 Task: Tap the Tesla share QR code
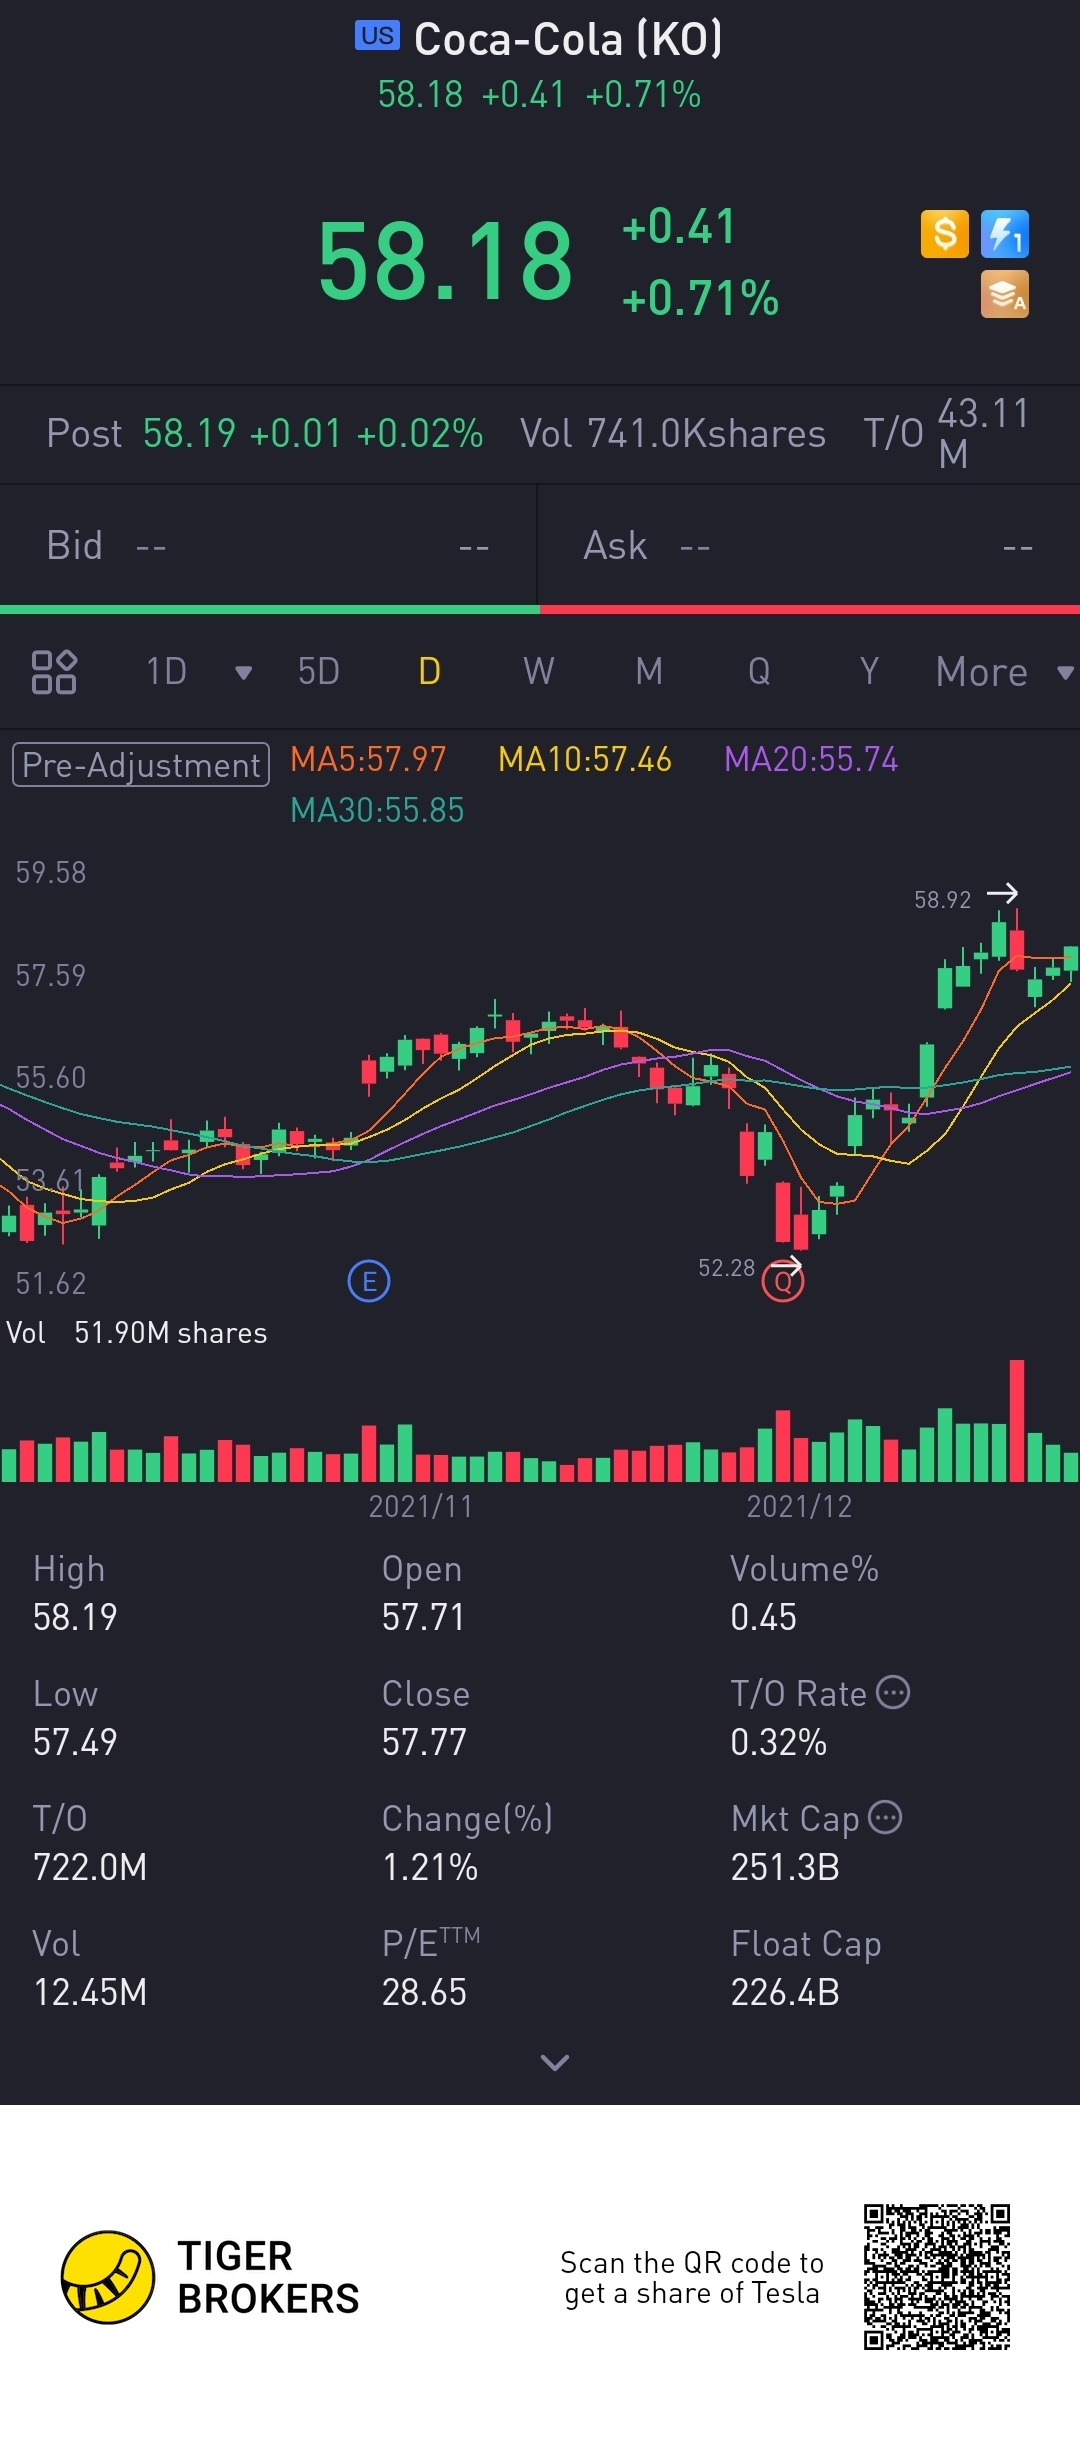click(937, 2276)
